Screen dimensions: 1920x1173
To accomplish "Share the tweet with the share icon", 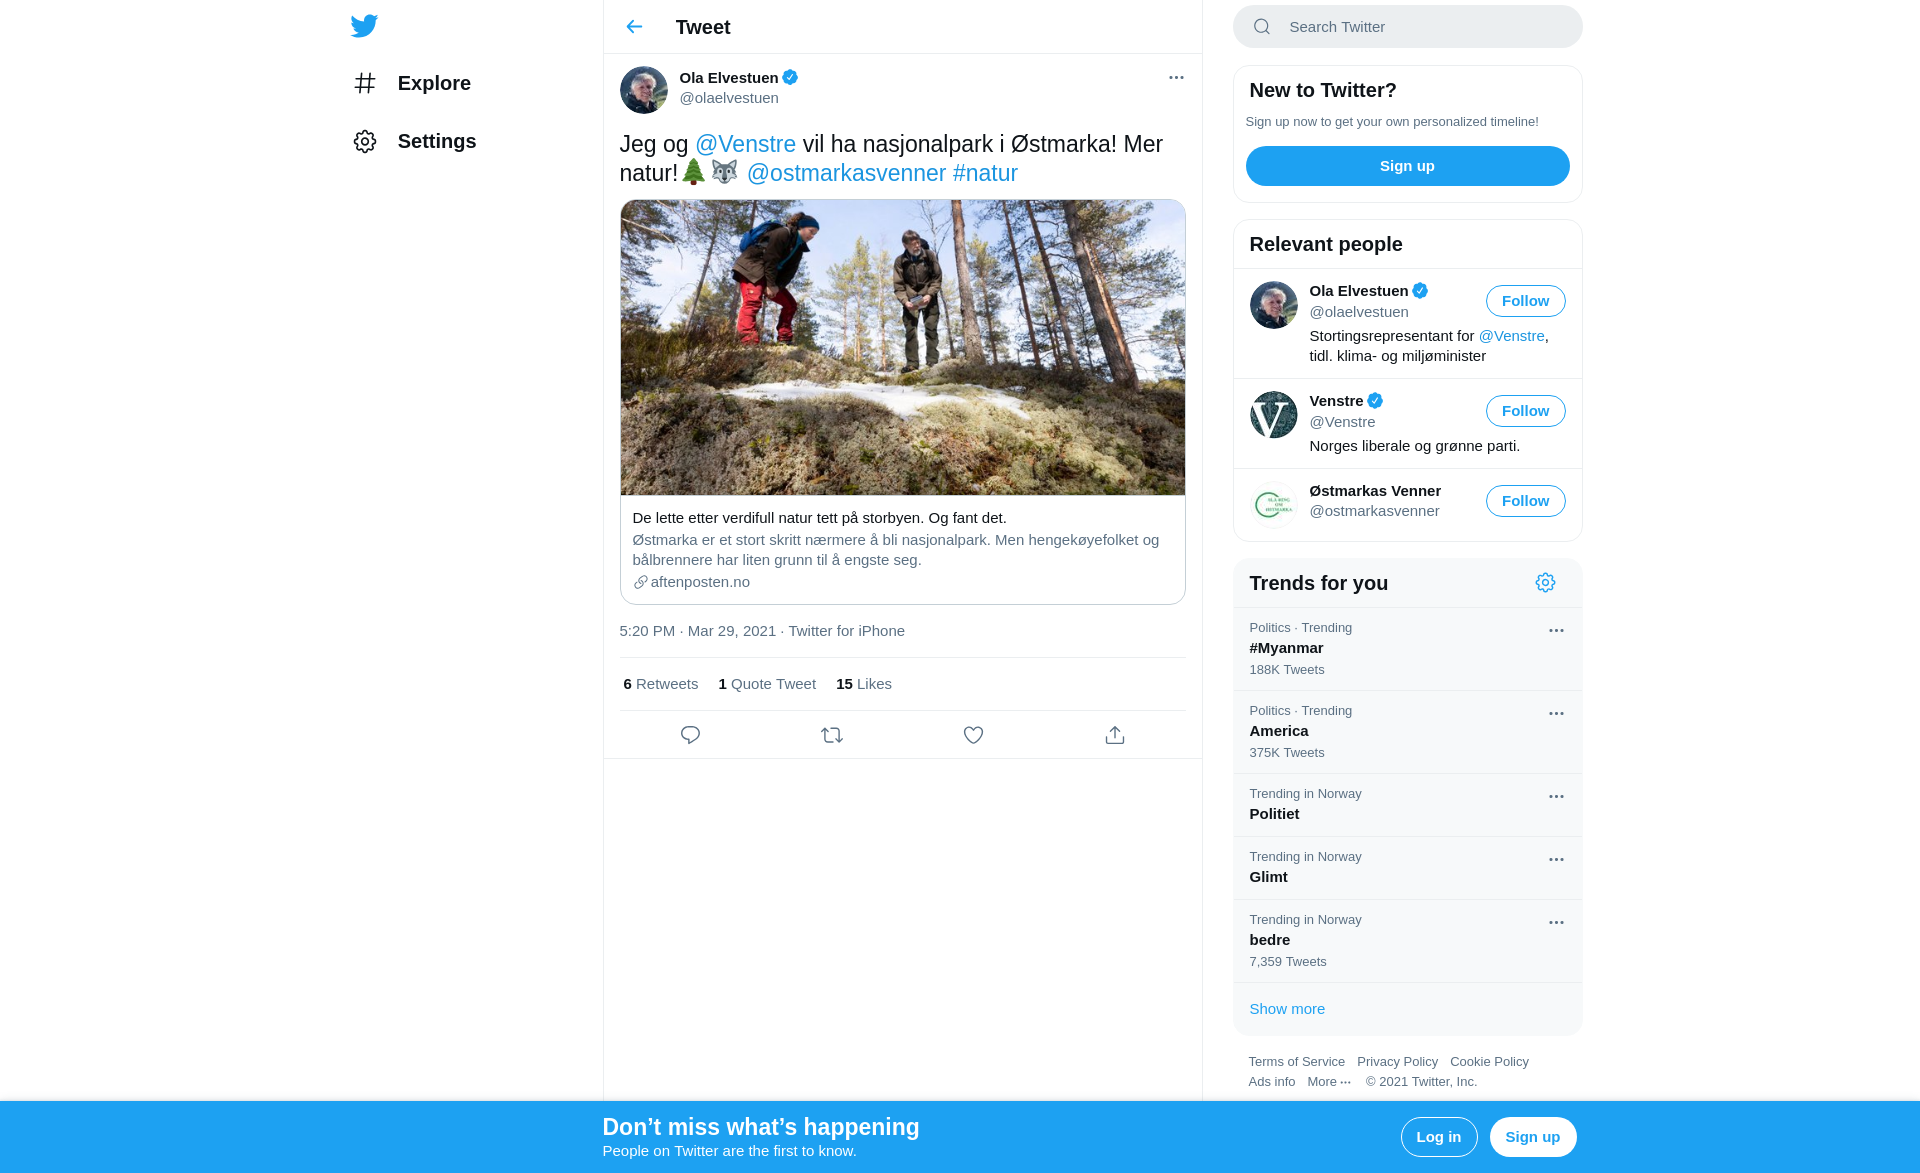I will [1115, 735].
